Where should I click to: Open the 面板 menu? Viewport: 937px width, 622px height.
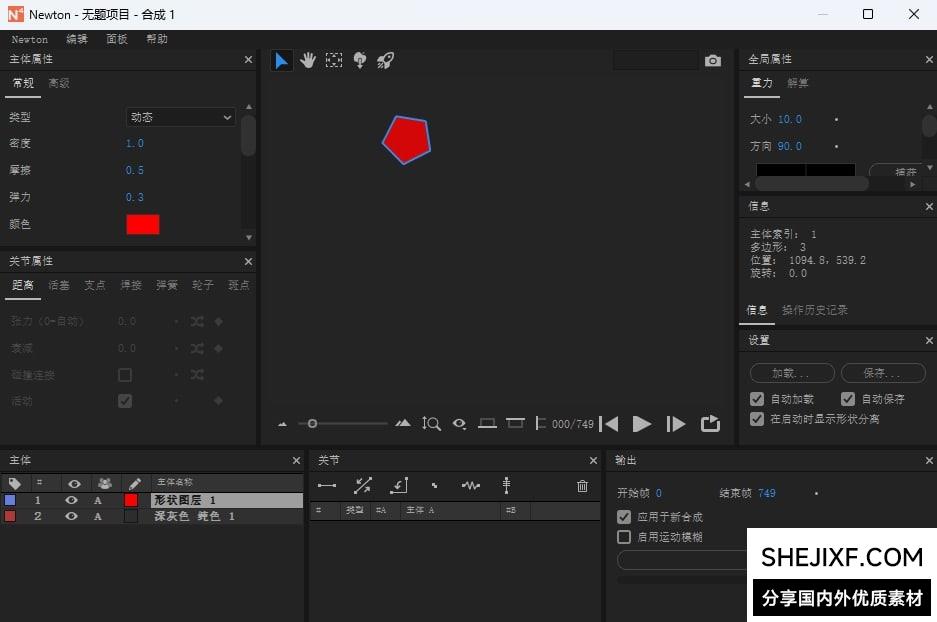tap(117, 39)
